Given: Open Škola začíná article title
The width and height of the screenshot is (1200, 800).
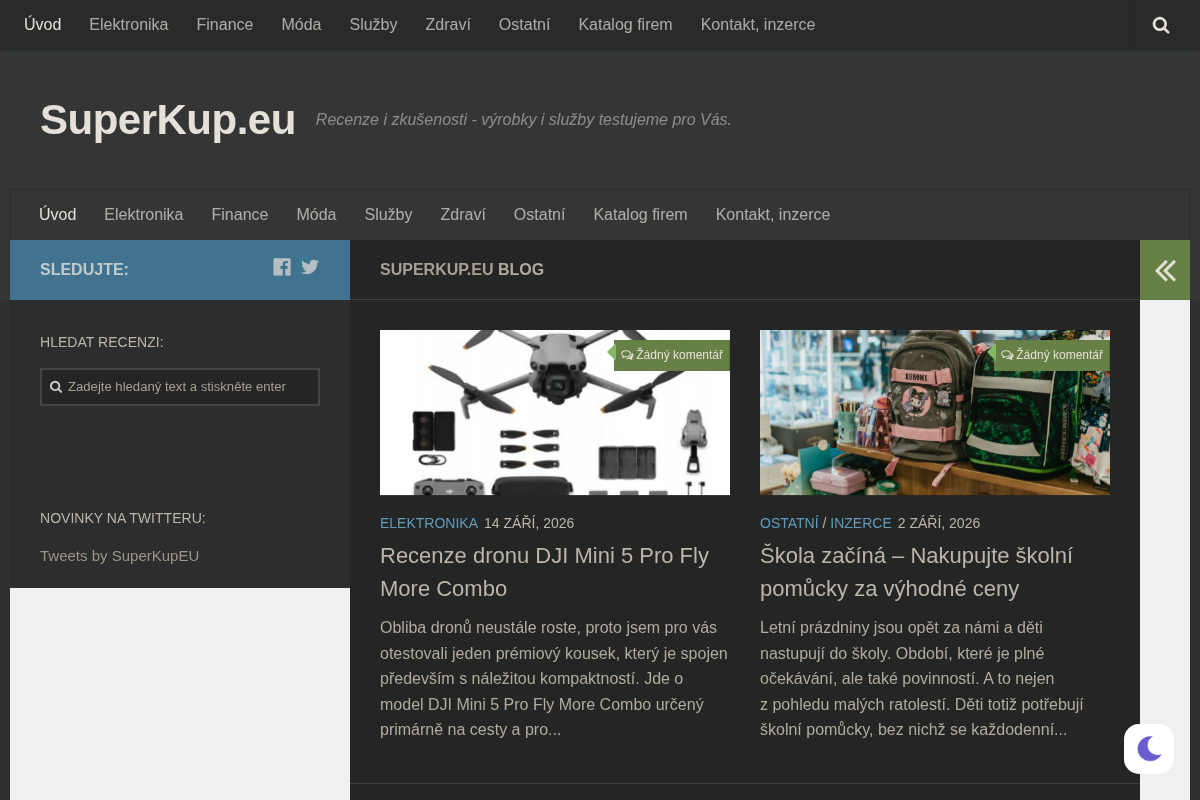Looking at the screenshot, I should [x=916, y=572].
